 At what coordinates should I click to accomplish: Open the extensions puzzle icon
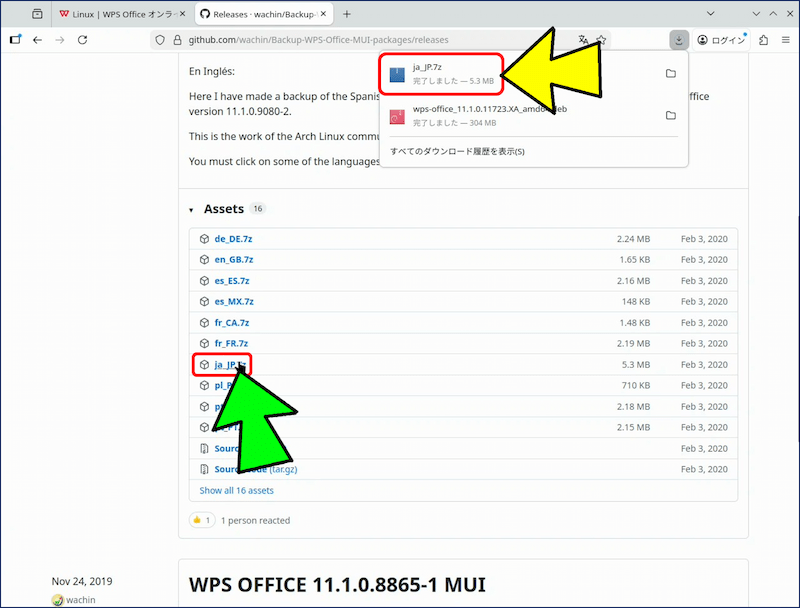coord(763,40)
